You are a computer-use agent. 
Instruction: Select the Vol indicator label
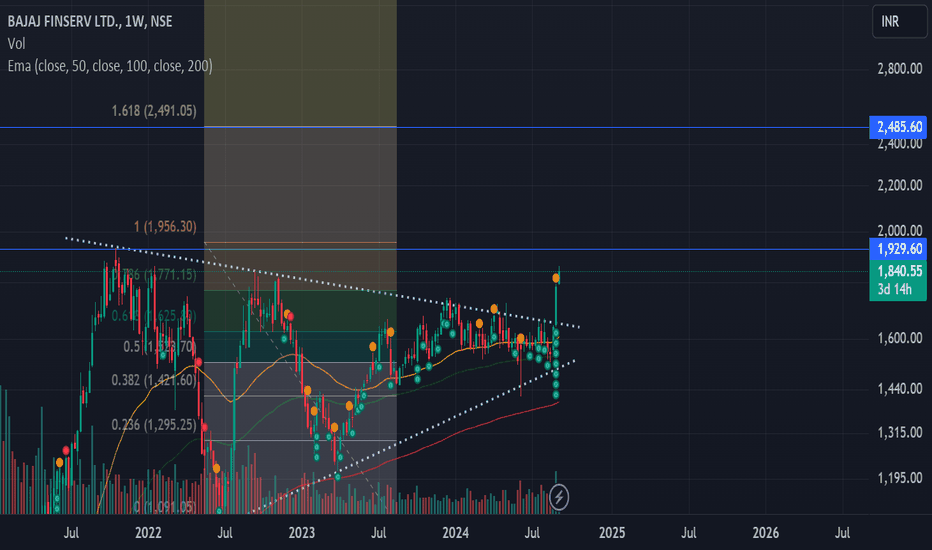[17, 43]
